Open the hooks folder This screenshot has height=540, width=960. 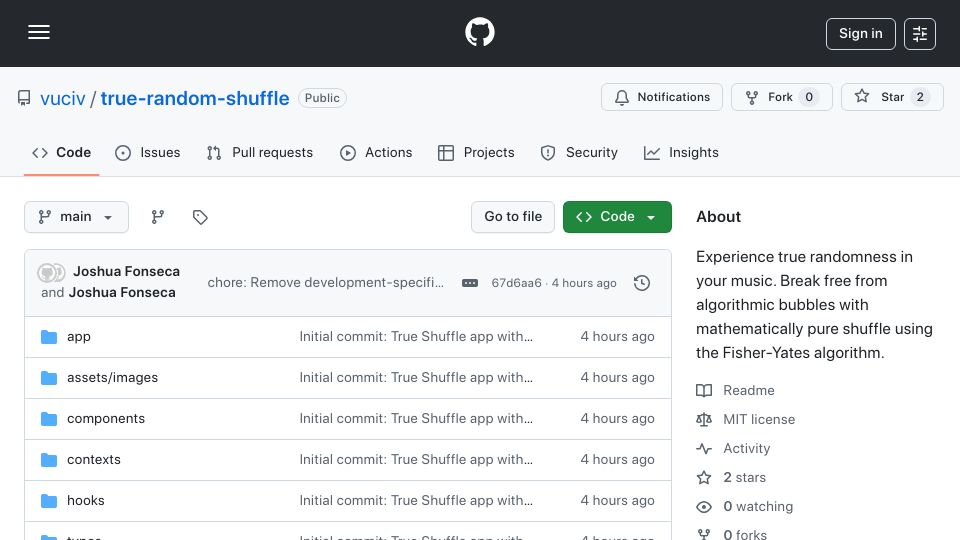coord(86,500)
